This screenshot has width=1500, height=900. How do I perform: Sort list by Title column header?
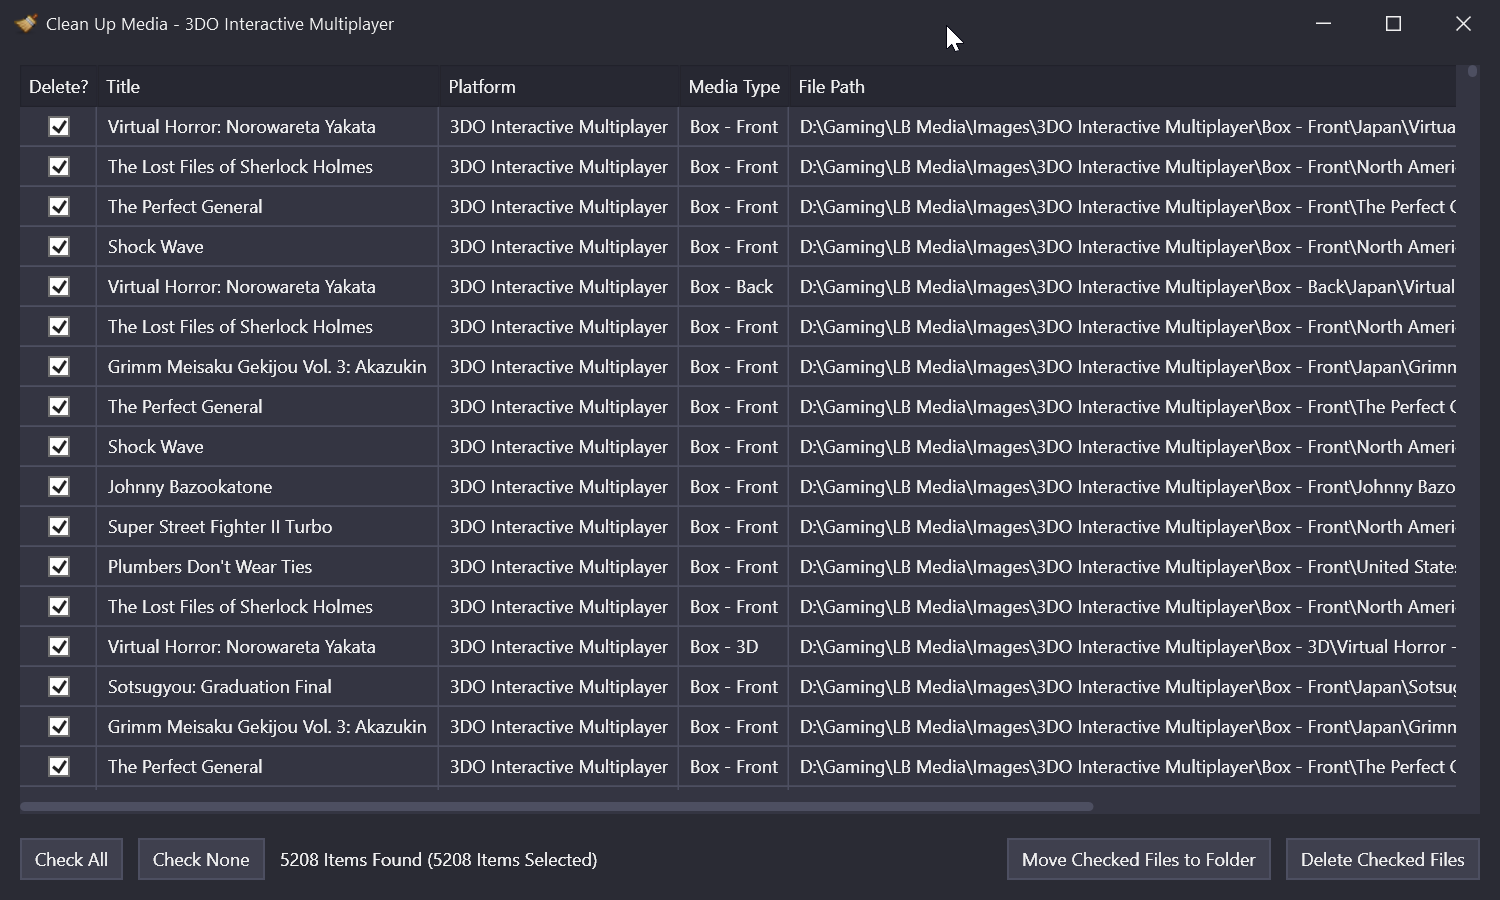pos(268,87)
